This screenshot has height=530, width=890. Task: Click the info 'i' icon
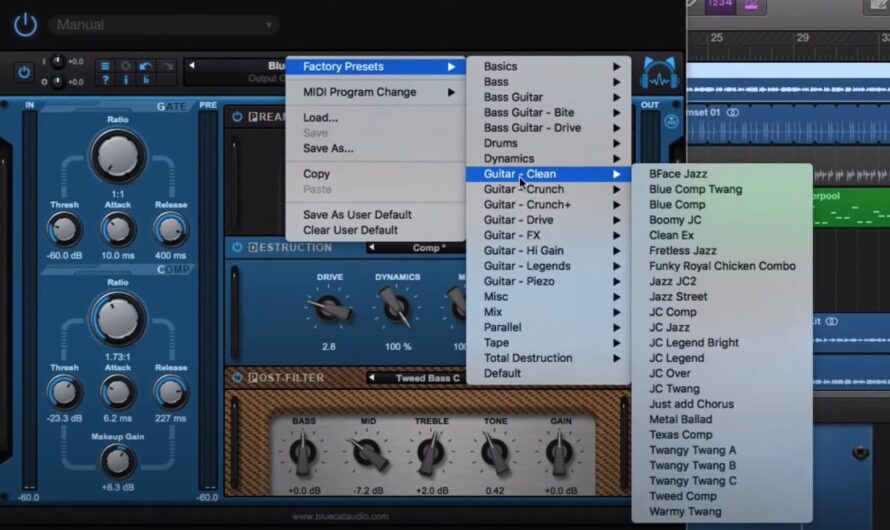(x=125, y=81)
